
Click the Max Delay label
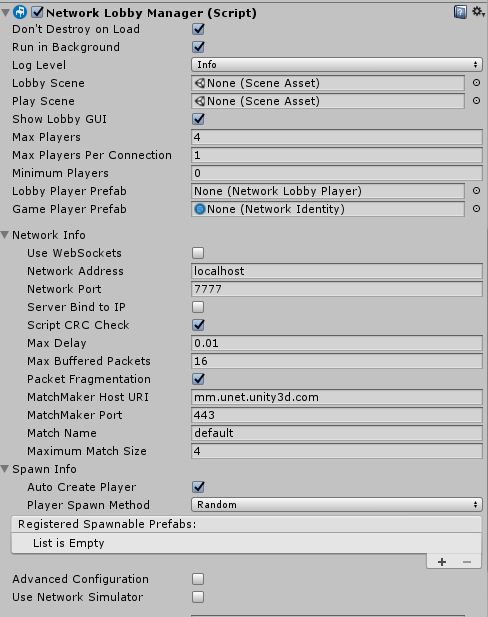click(57, 343)
